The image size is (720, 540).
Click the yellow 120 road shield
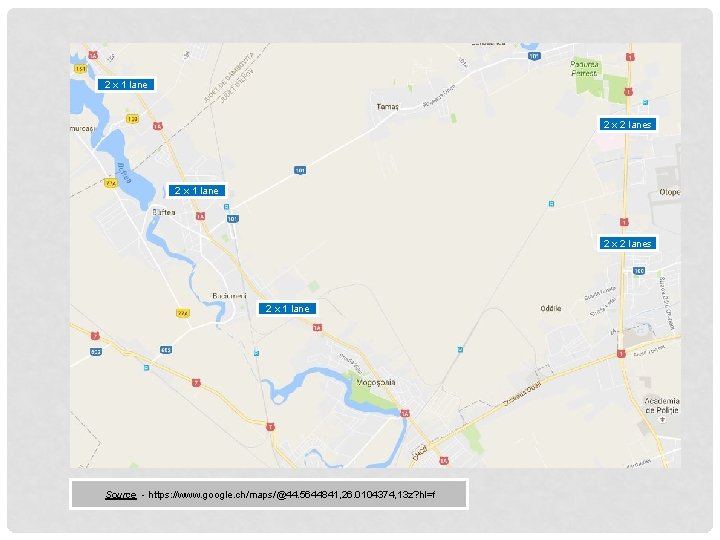(x=132, y=119)
